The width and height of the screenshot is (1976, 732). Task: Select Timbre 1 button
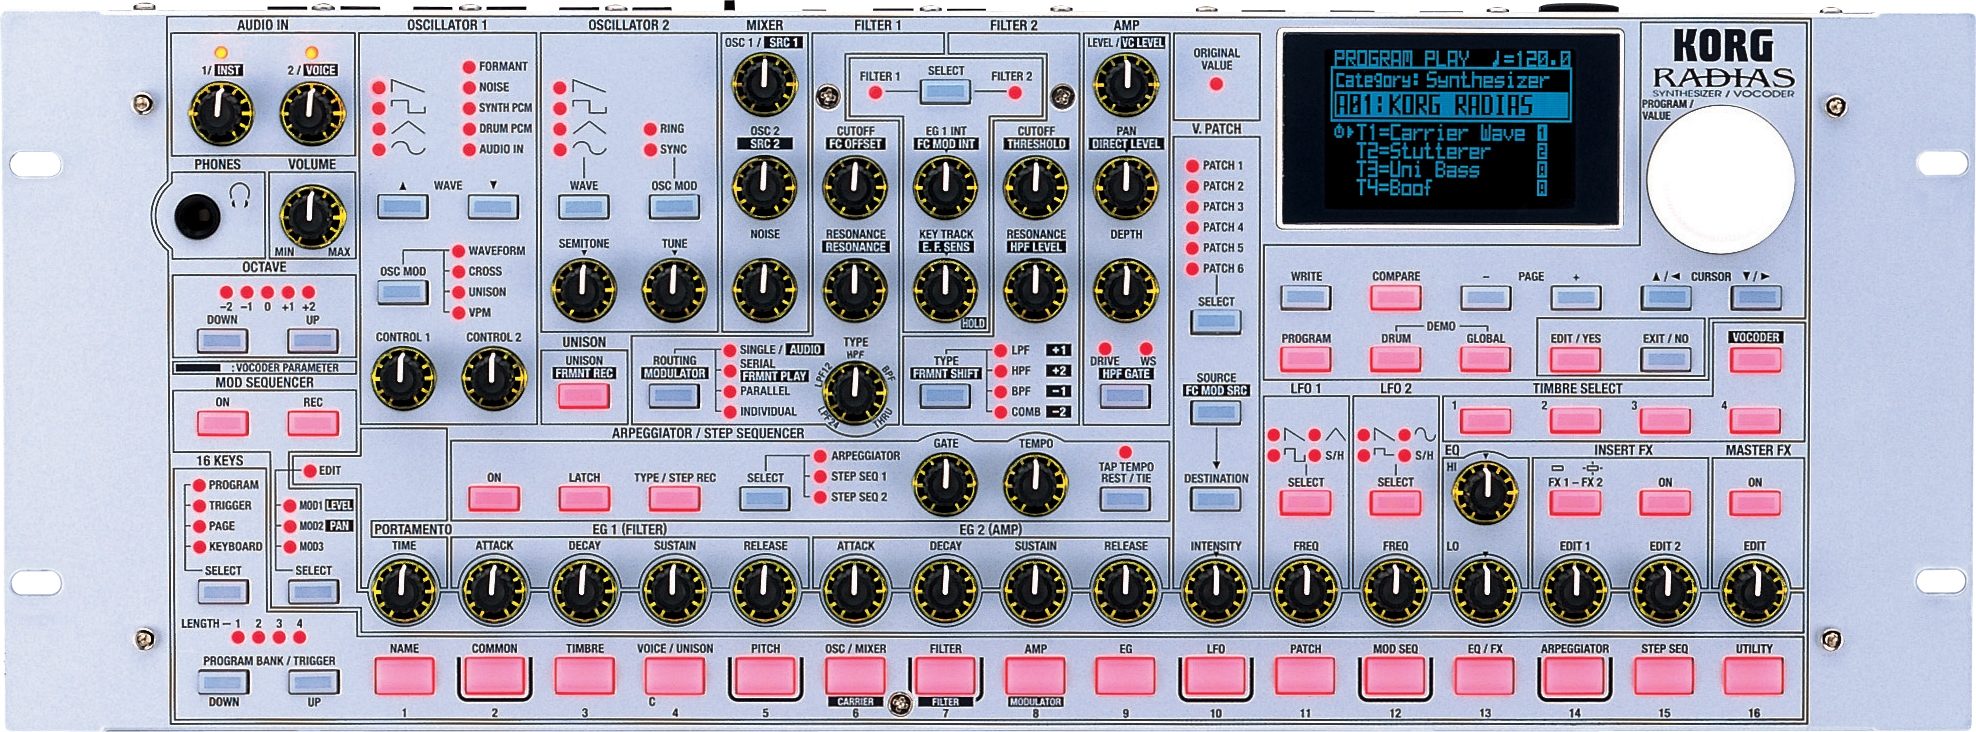tap(1486, 420)
